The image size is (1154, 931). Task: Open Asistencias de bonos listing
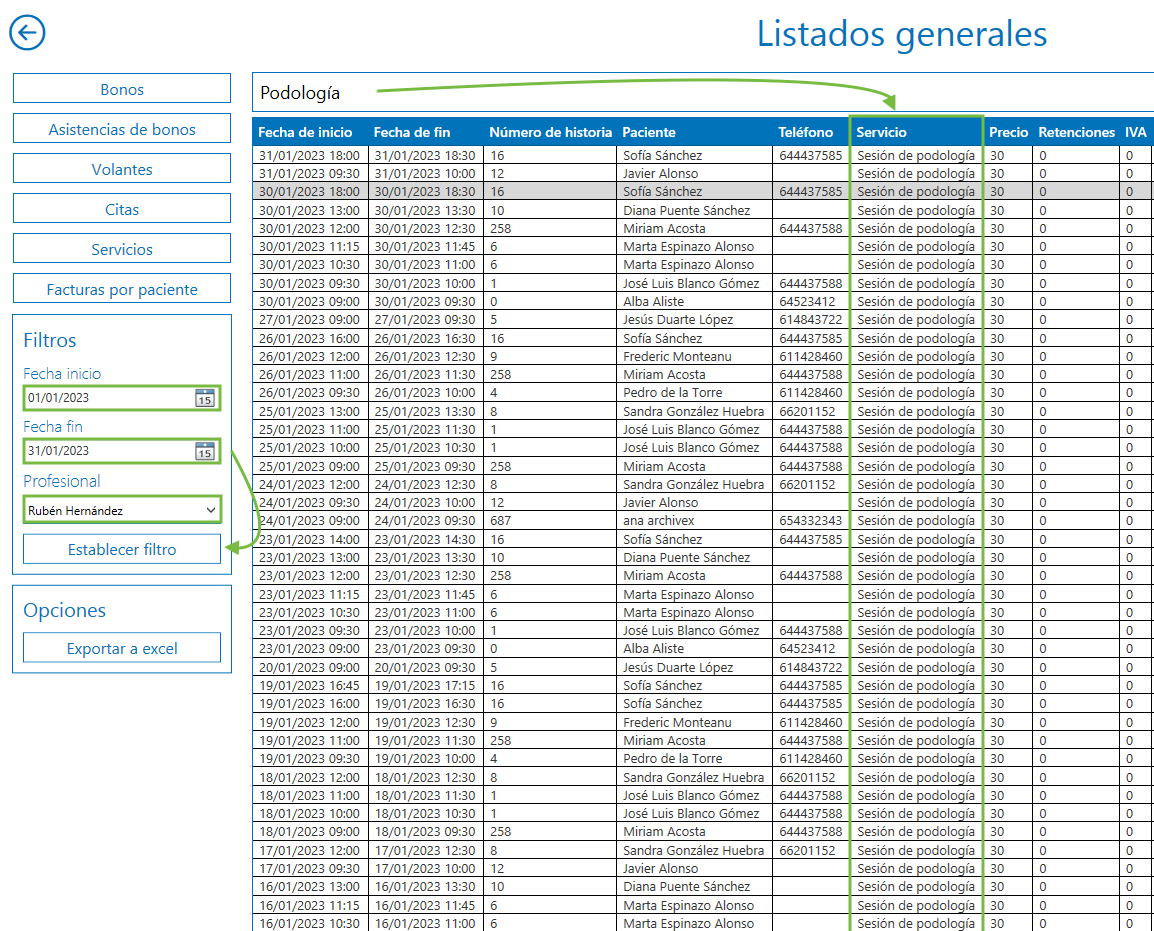[122, 129]
